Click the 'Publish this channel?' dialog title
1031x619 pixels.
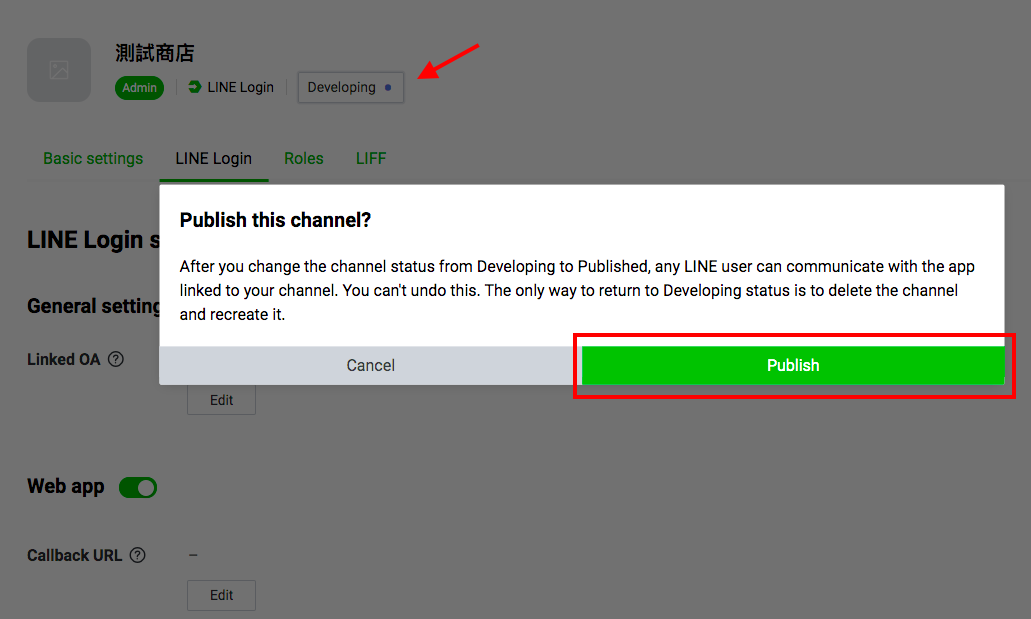click(x=276, y=220)
